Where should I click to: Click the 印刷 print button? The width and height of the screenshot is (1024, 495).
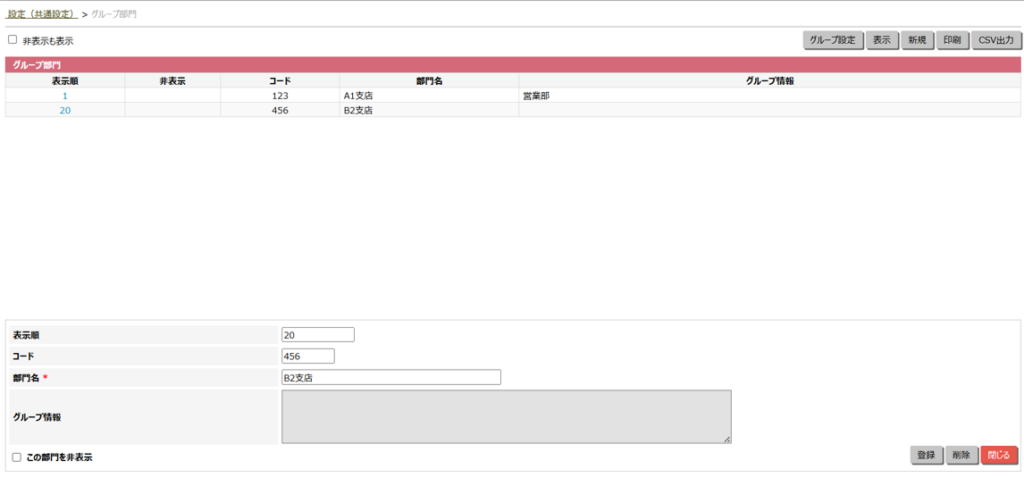click(x=951, y=40)
